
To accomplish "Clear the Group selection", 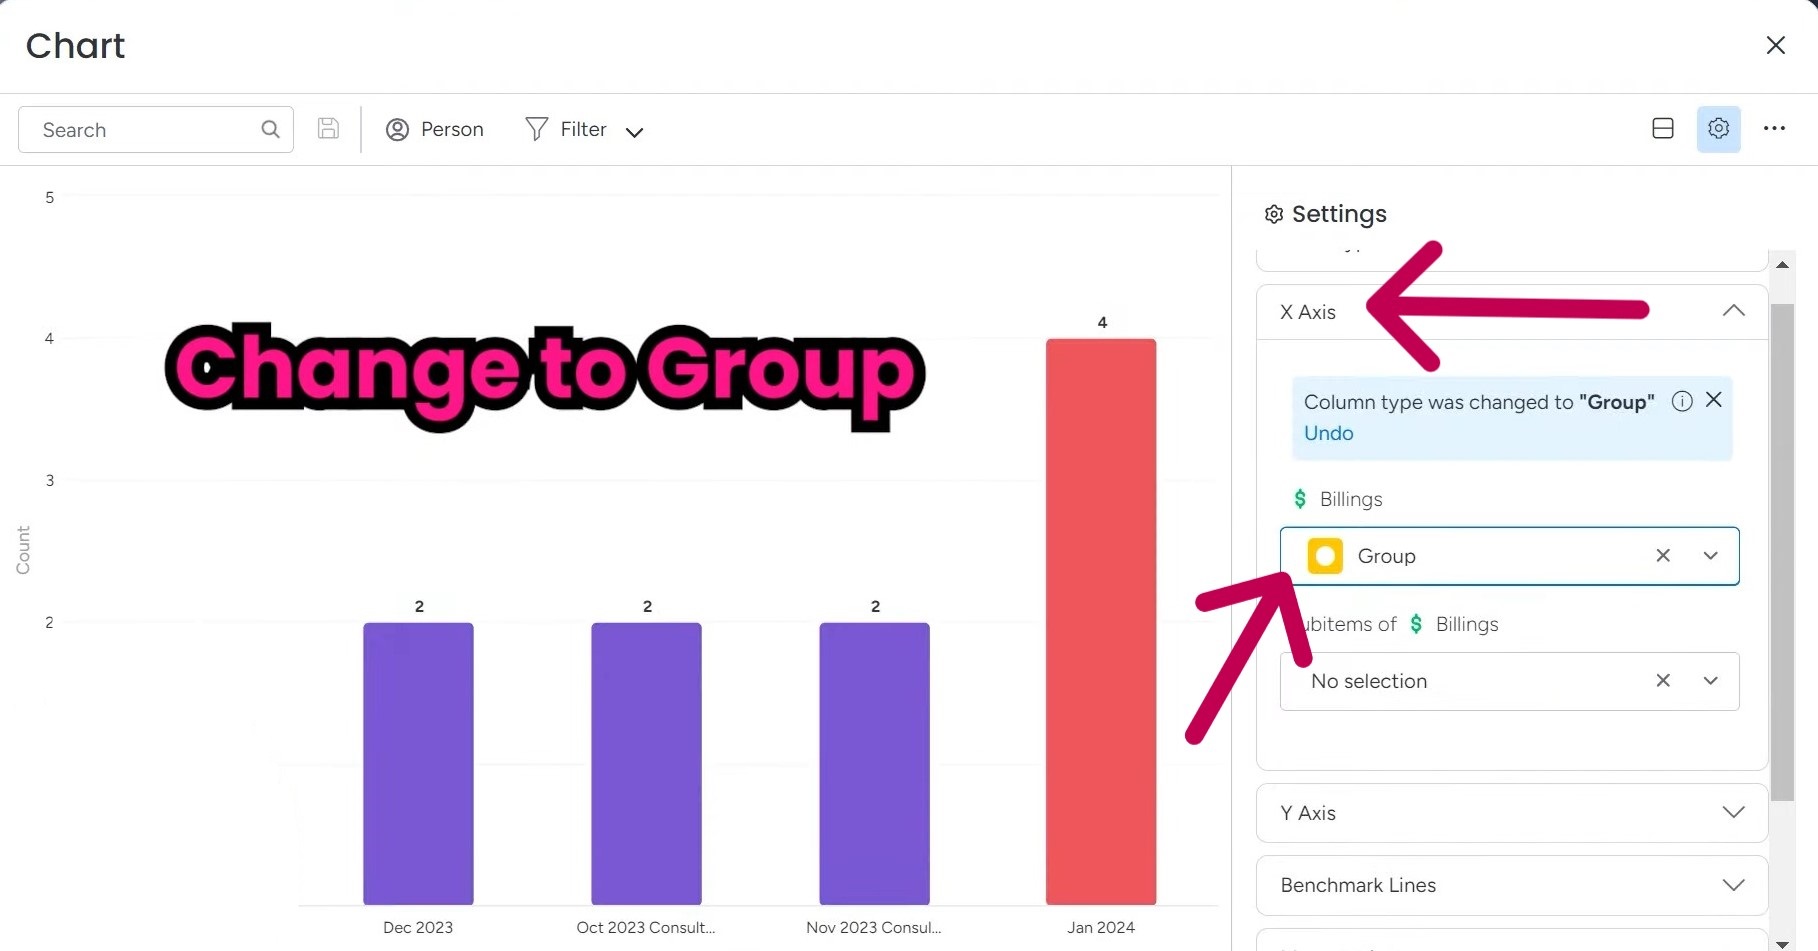I will [1663, 555].
